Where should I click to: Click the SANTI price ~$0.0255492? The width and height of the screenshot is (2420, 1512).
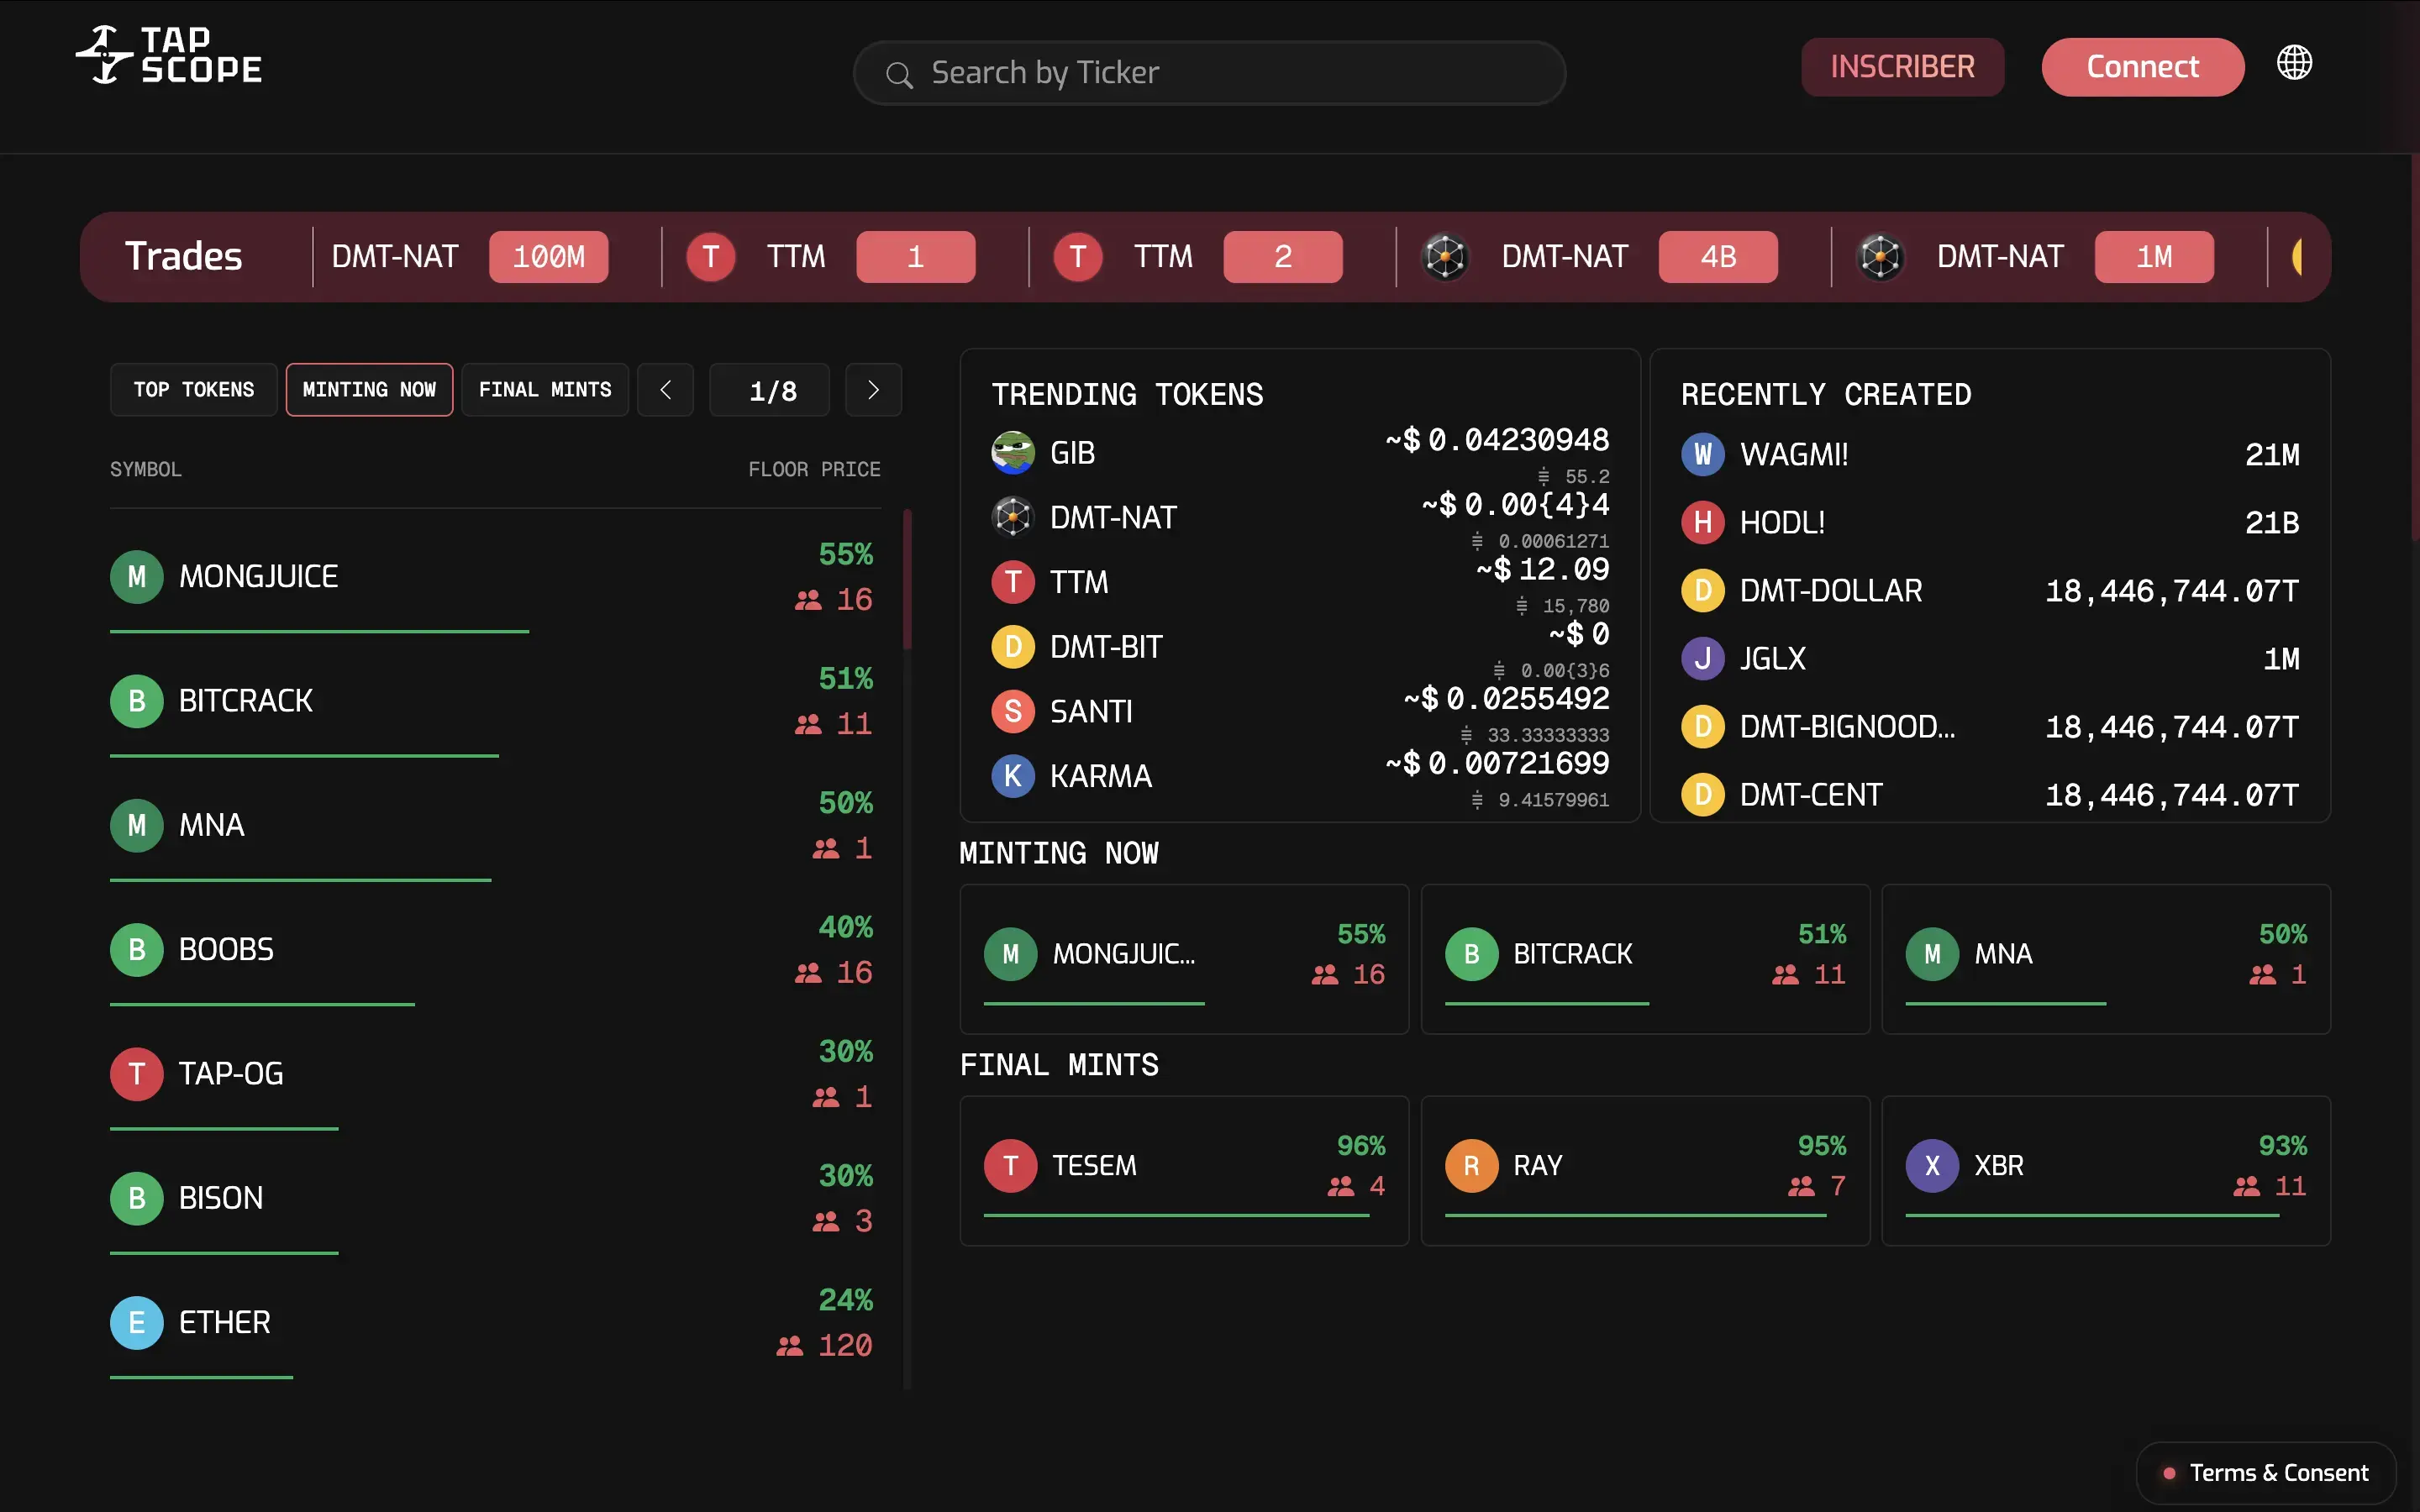(1506, 699)
